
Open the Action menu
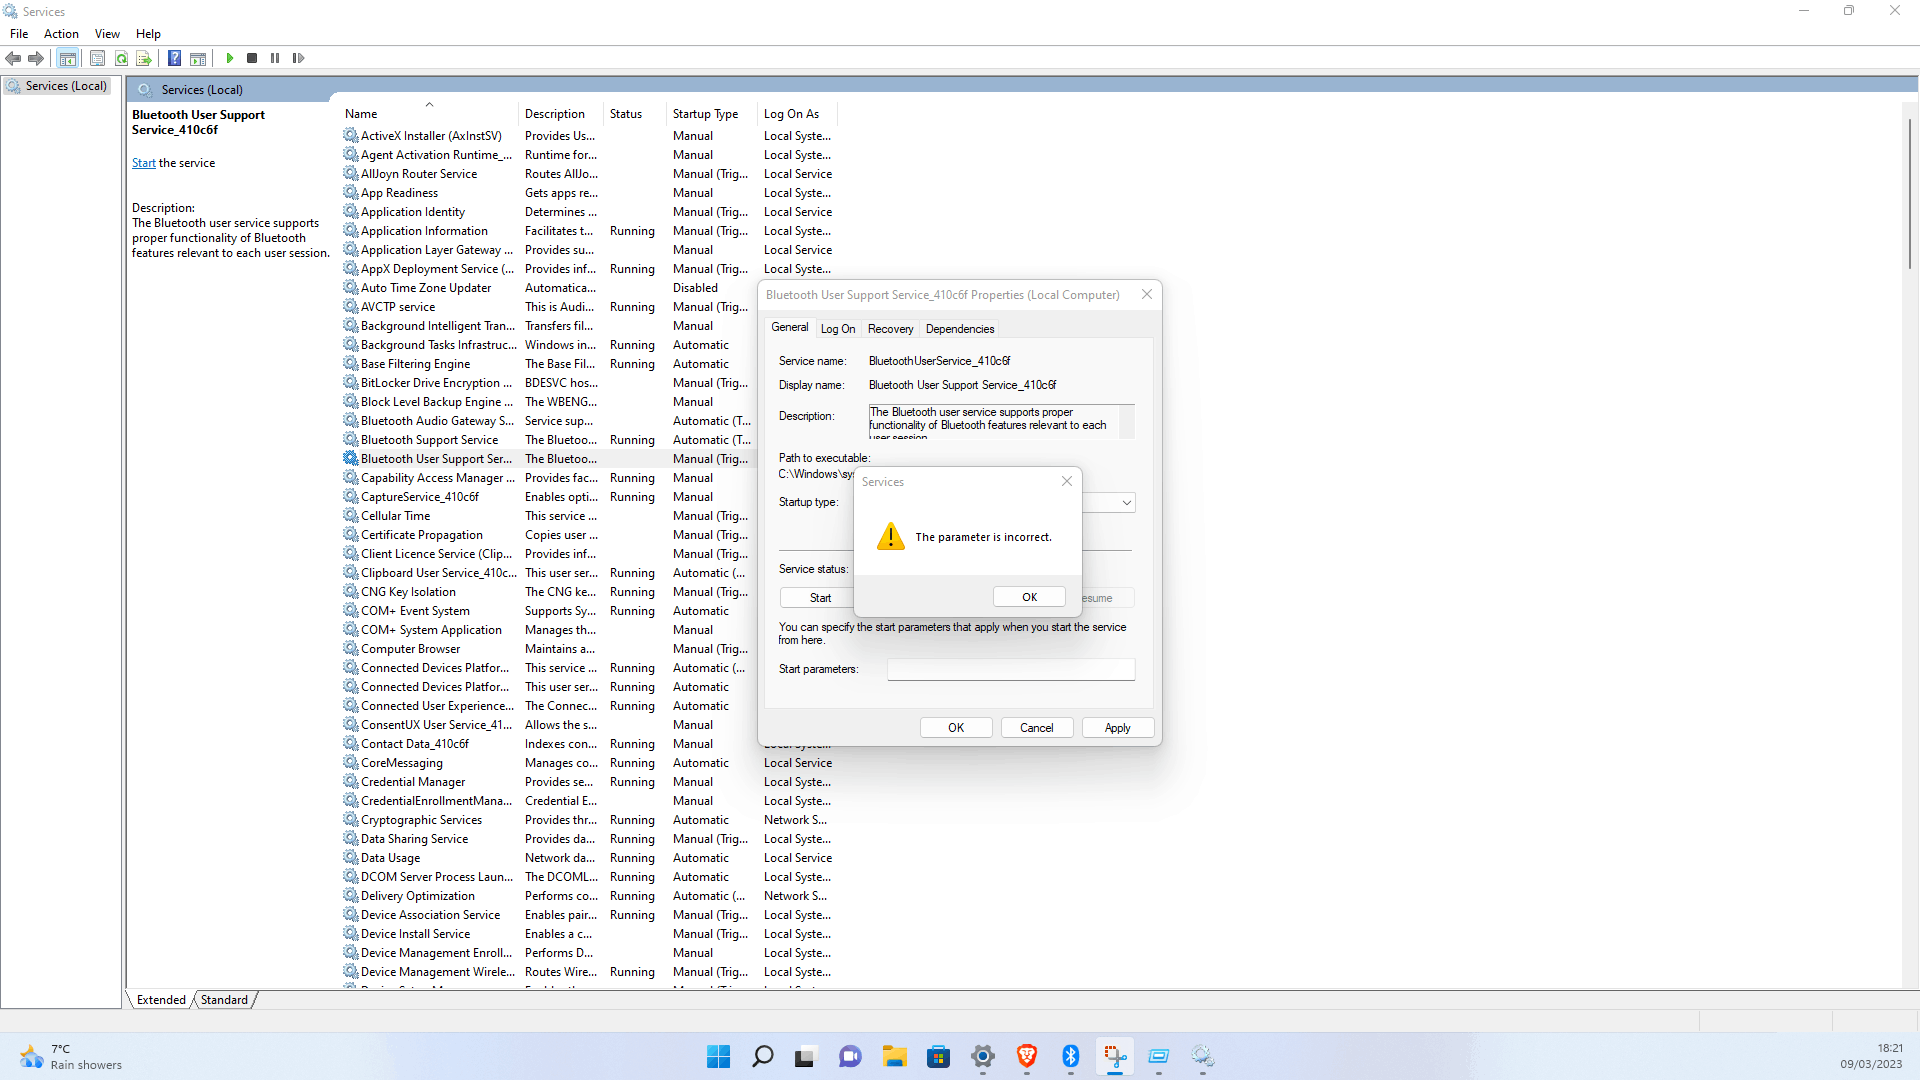click(61, 34)
